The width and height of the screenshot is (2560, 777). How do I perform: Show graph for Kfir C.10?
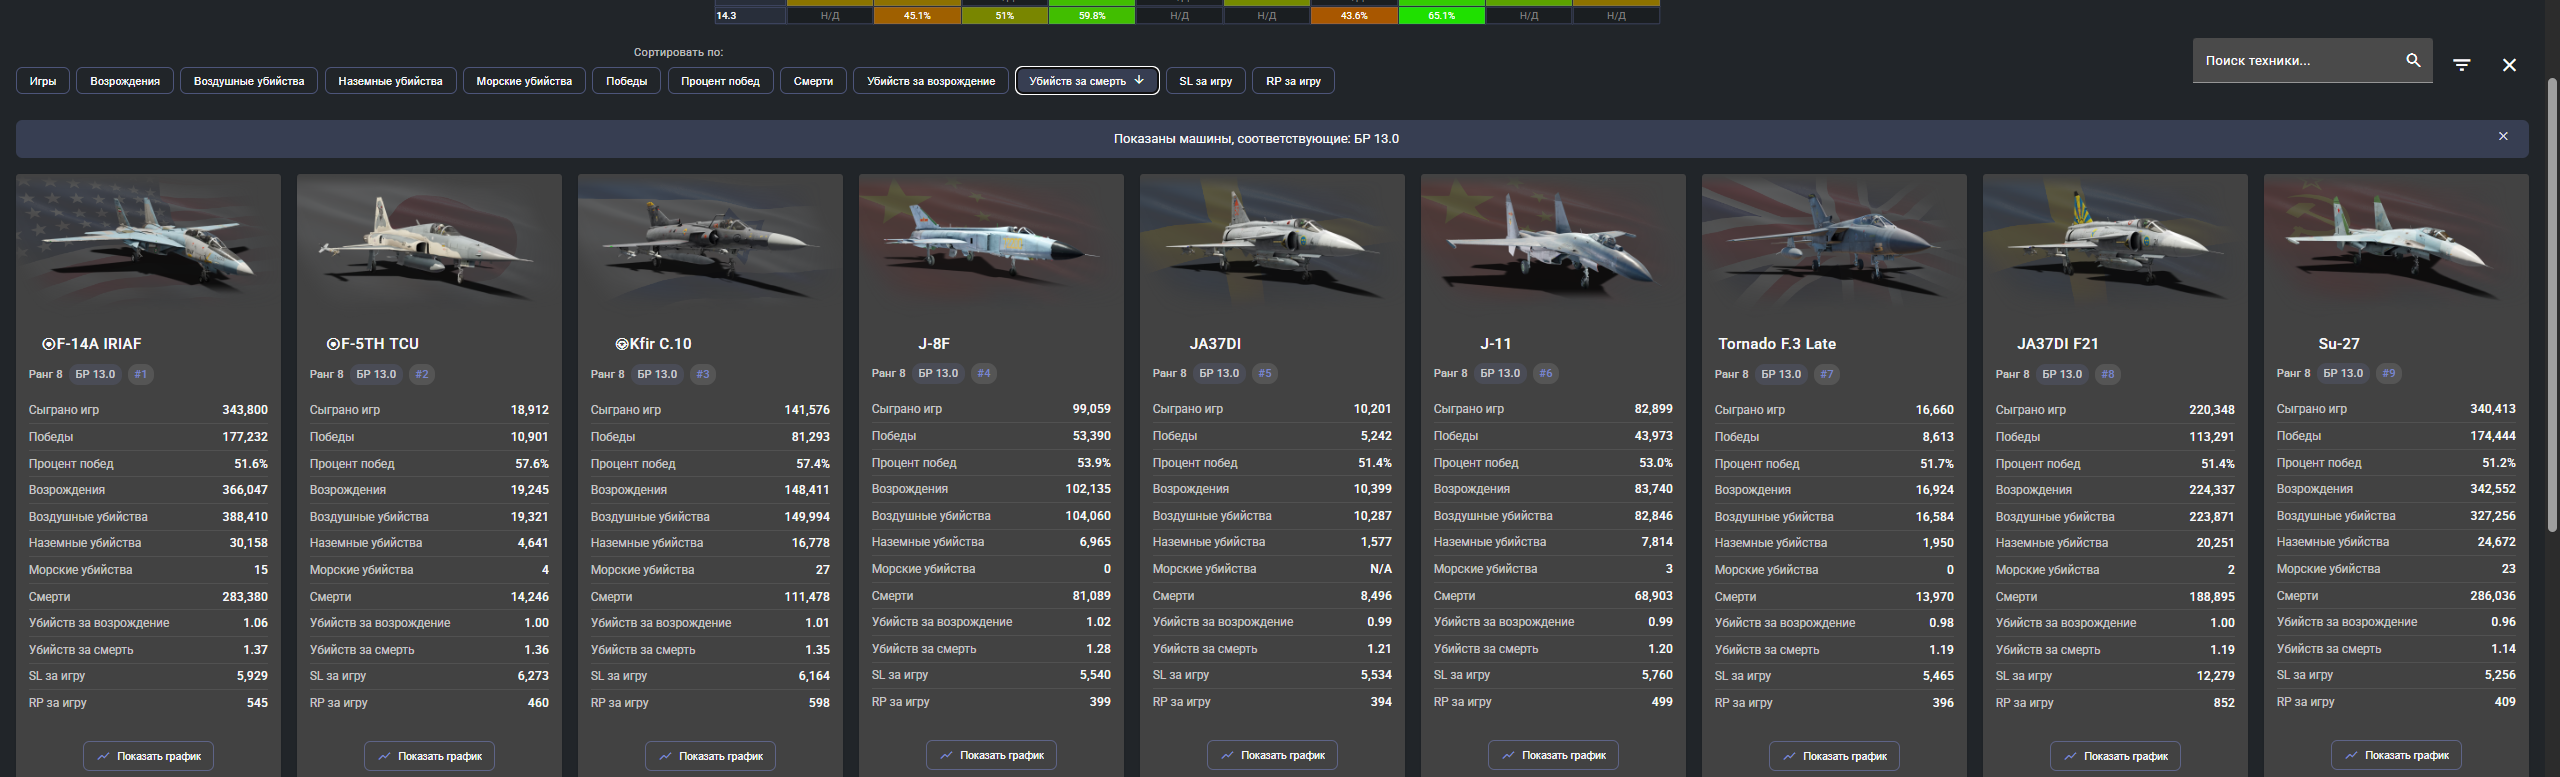click(710, 756)
